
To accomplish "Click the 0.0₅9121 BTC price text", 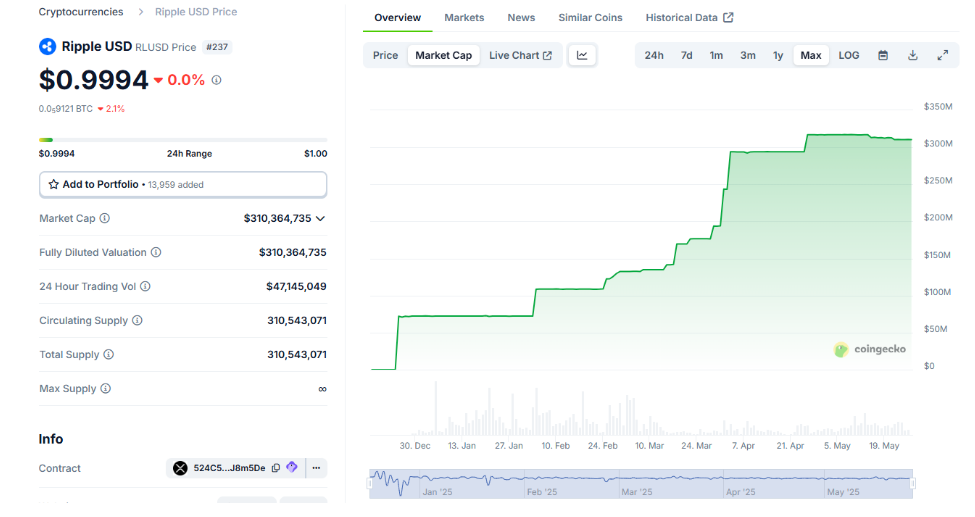I will [65, 108].
